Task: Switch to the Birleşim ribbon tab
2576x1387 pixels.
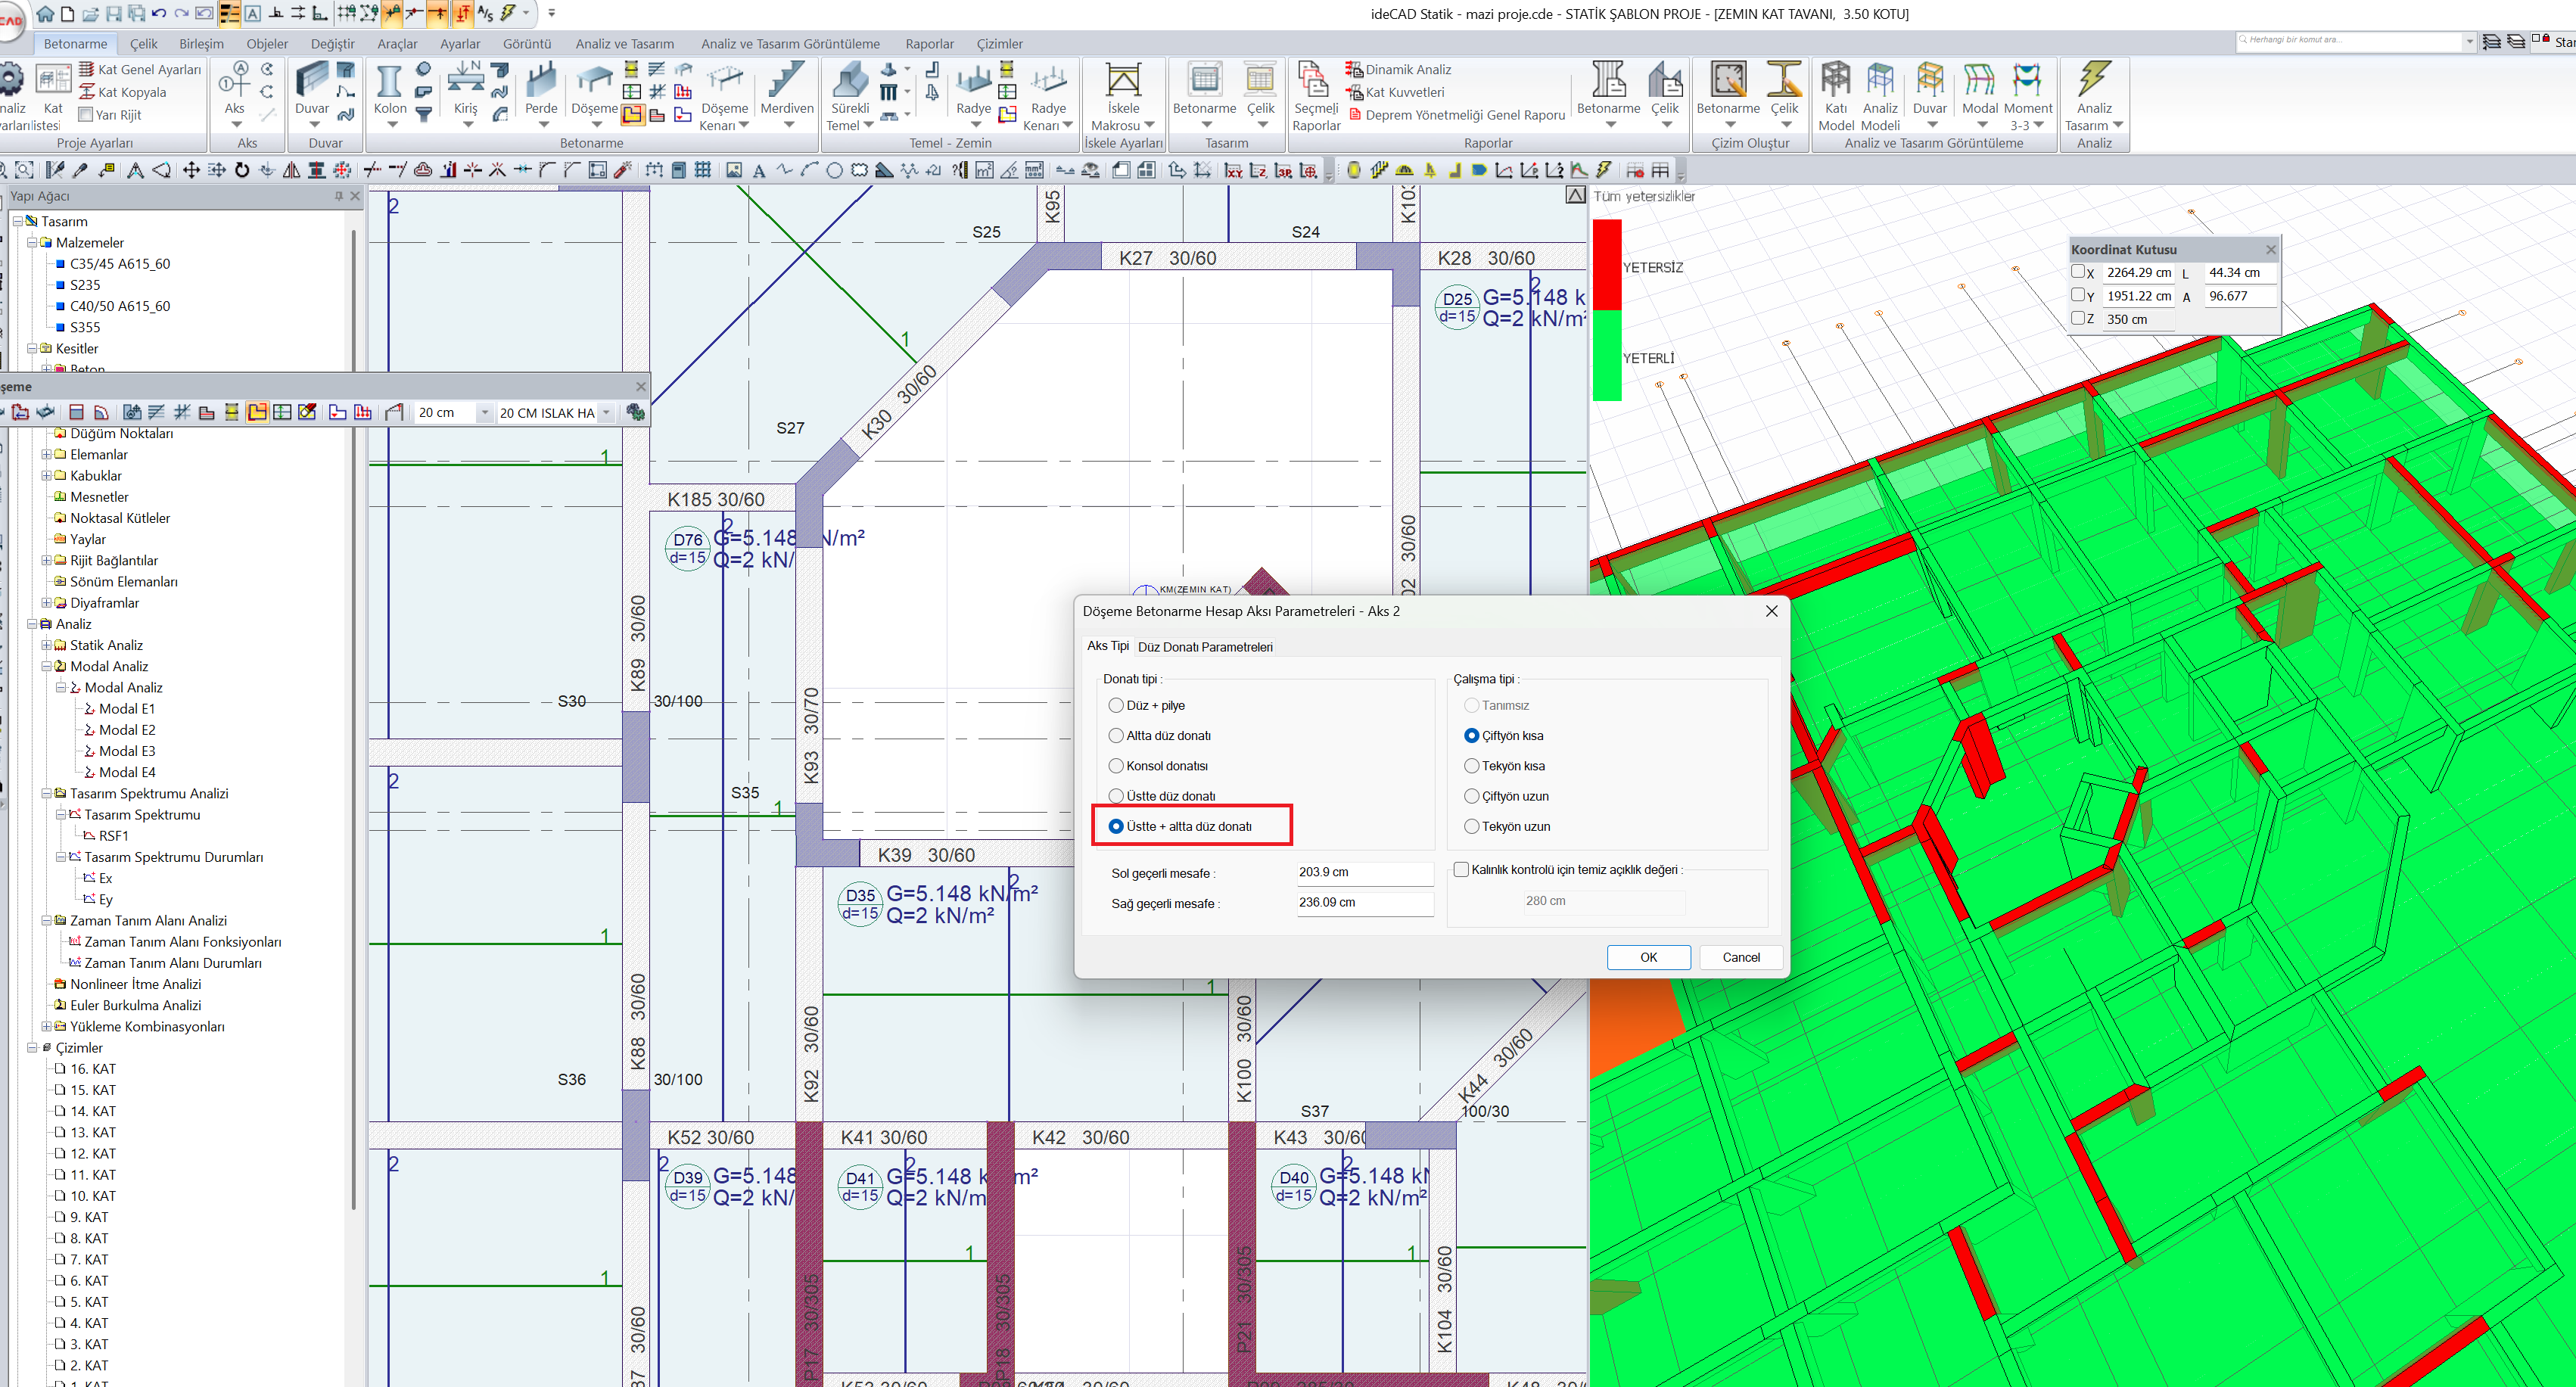Action: 201,44
